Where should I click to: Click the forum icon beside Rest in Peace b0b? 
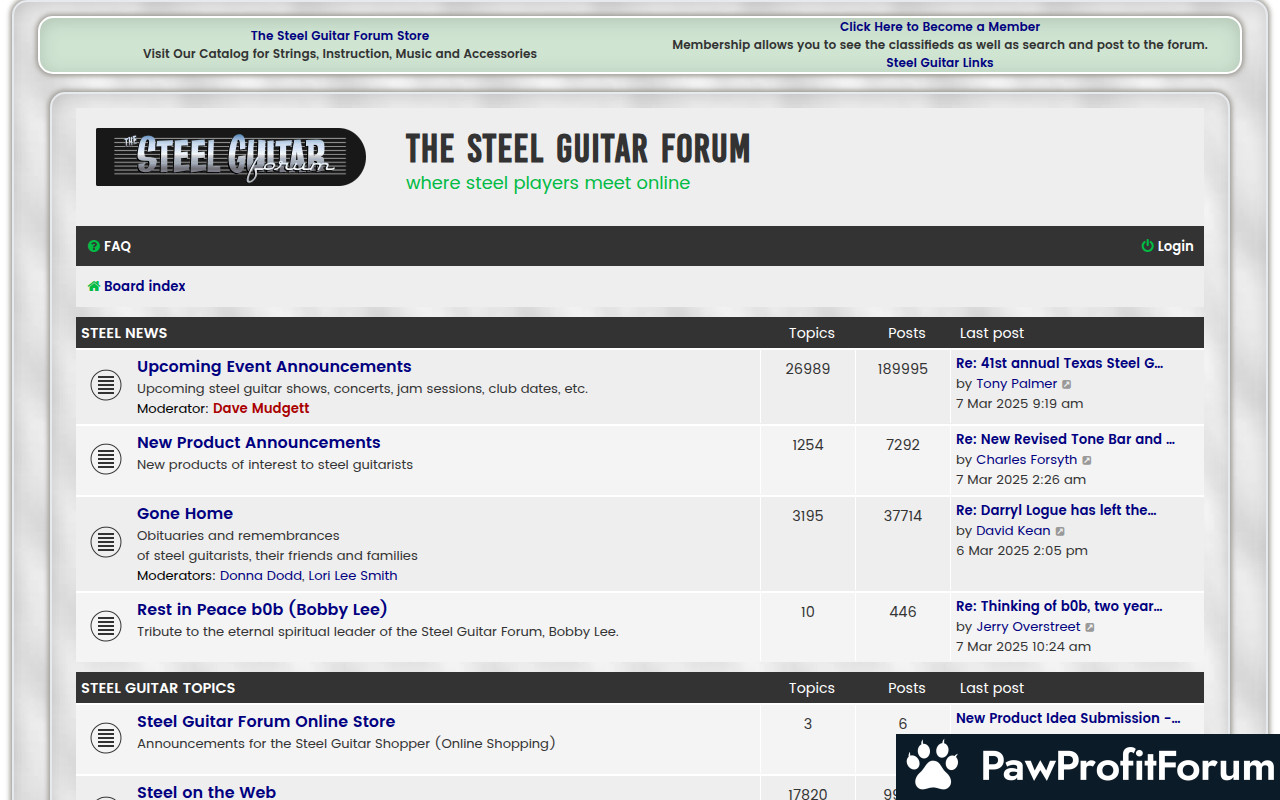(106, 626)
